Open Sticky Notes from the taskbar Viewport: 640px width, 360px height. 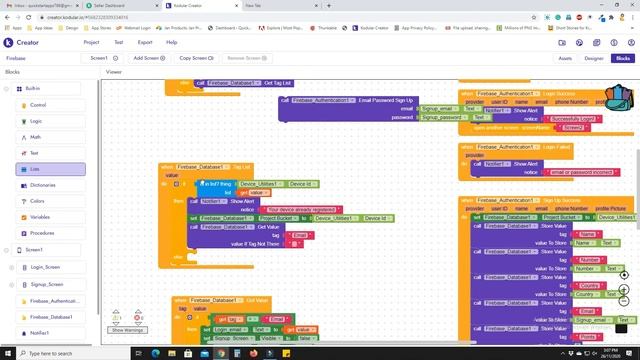(x=286, y=353)
